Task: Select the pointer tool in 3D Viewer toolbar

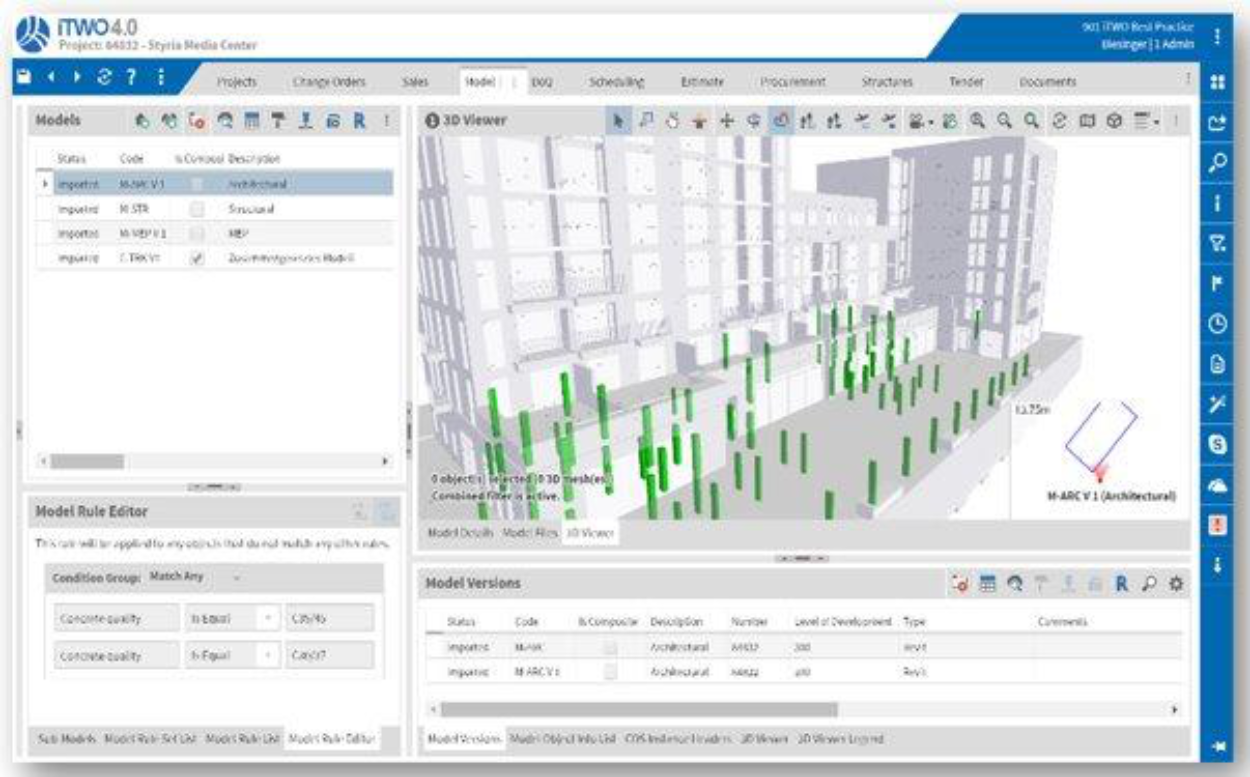Action: coord(618,121)
